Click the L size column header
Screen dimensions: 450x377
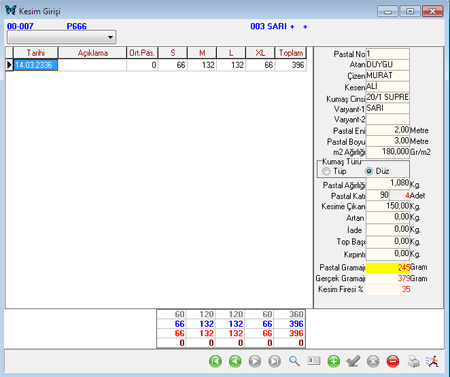[231, 53]
